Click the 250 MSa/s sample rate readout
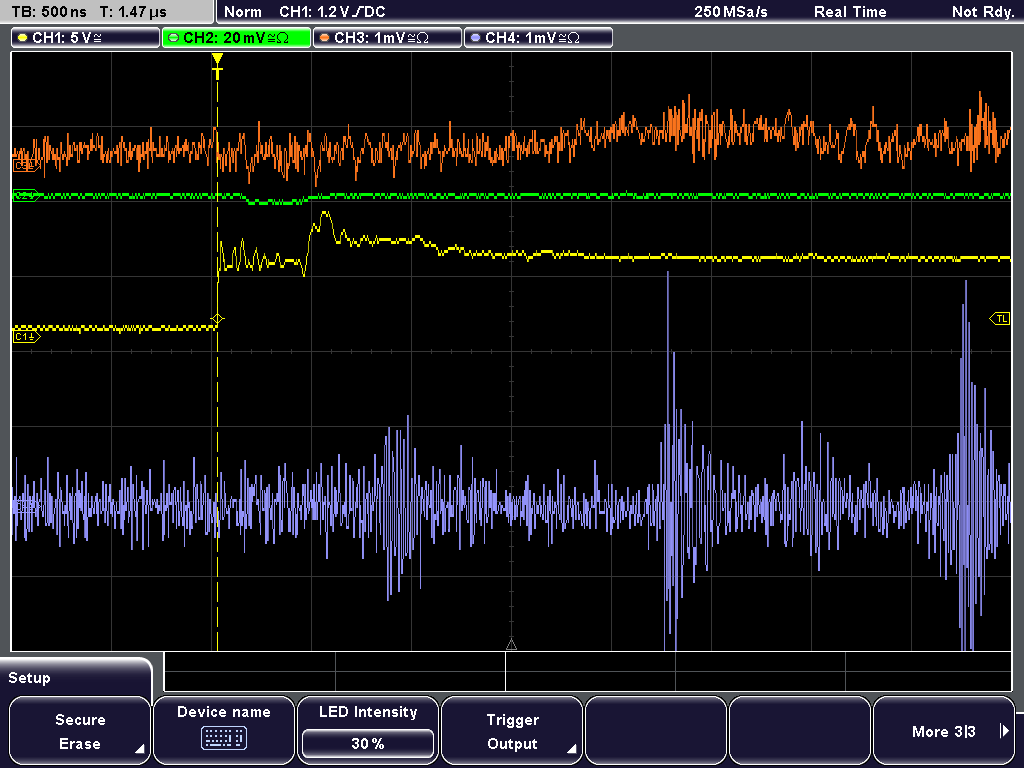 coord(731,12)
